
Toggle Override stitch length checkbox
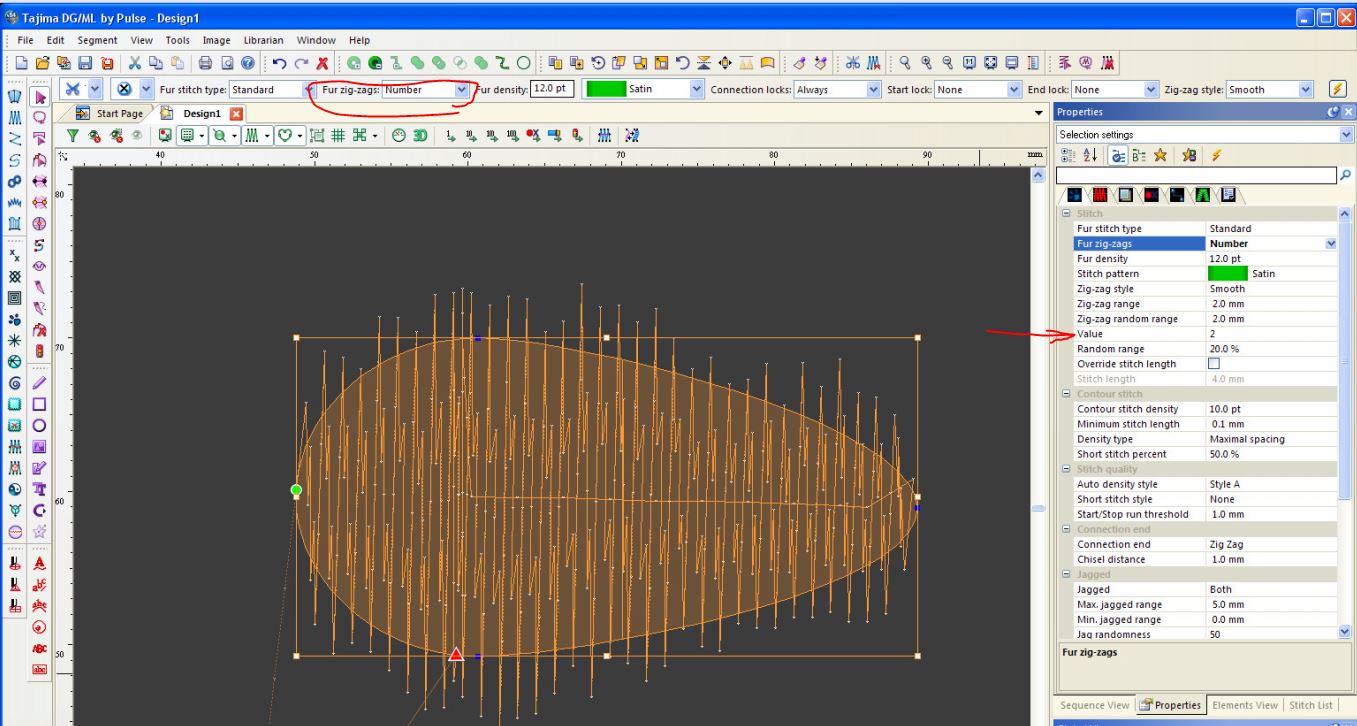[x=1215, y=364]
